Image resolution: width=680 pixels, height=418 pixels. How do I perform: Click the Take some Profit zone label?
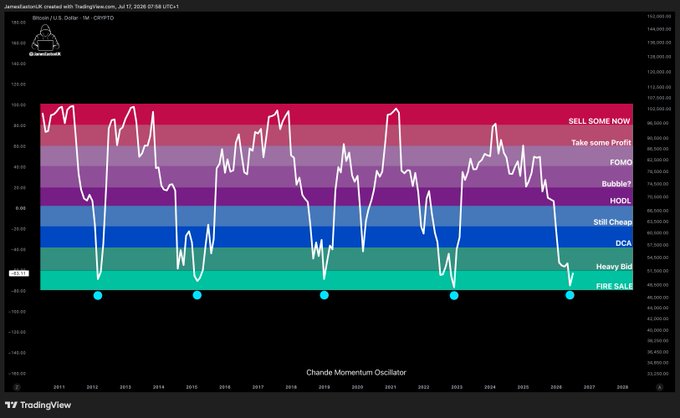(601, 143)
